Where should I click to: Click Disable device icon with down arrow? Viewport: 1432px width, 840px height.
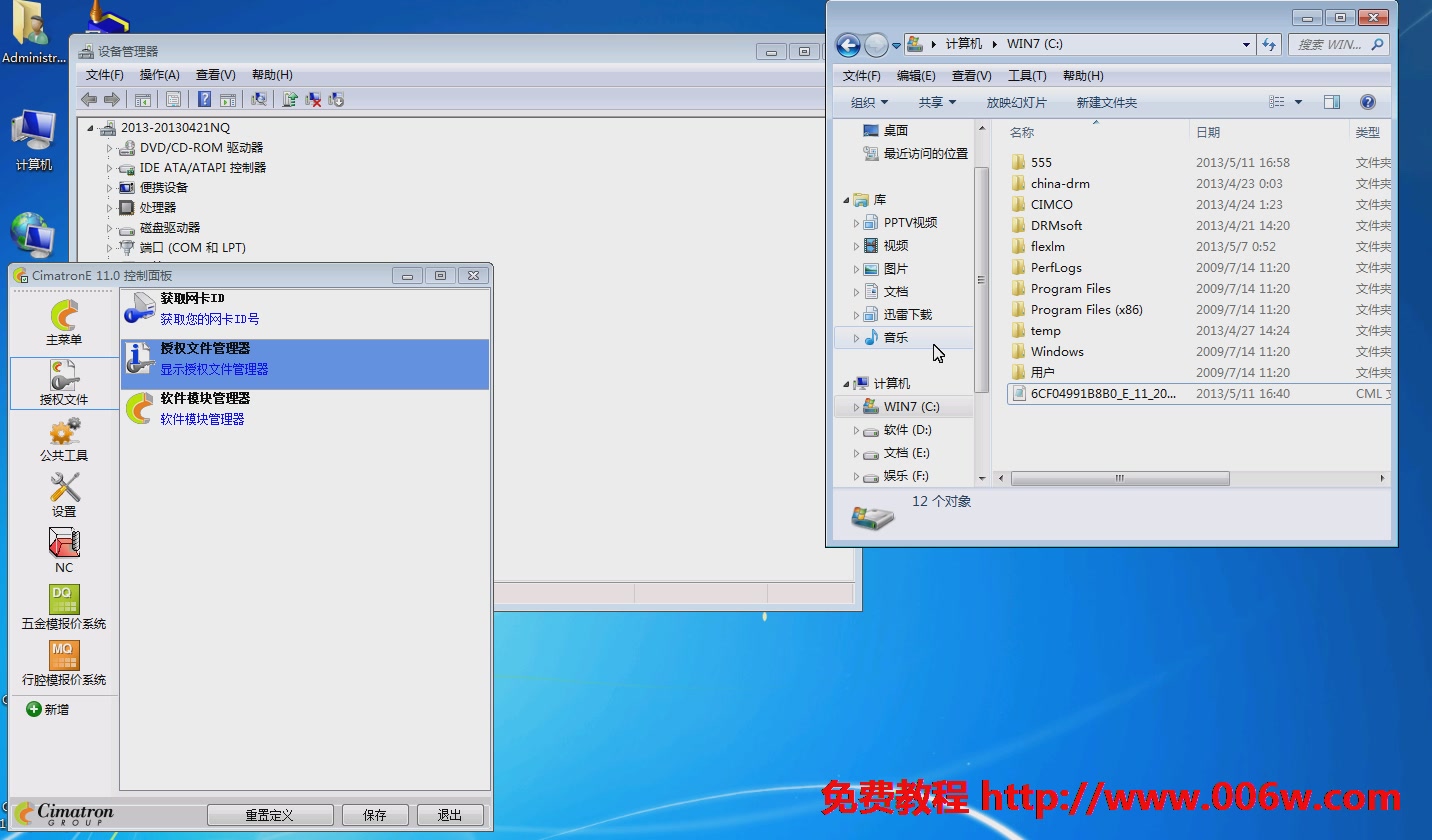coord(336,99)
